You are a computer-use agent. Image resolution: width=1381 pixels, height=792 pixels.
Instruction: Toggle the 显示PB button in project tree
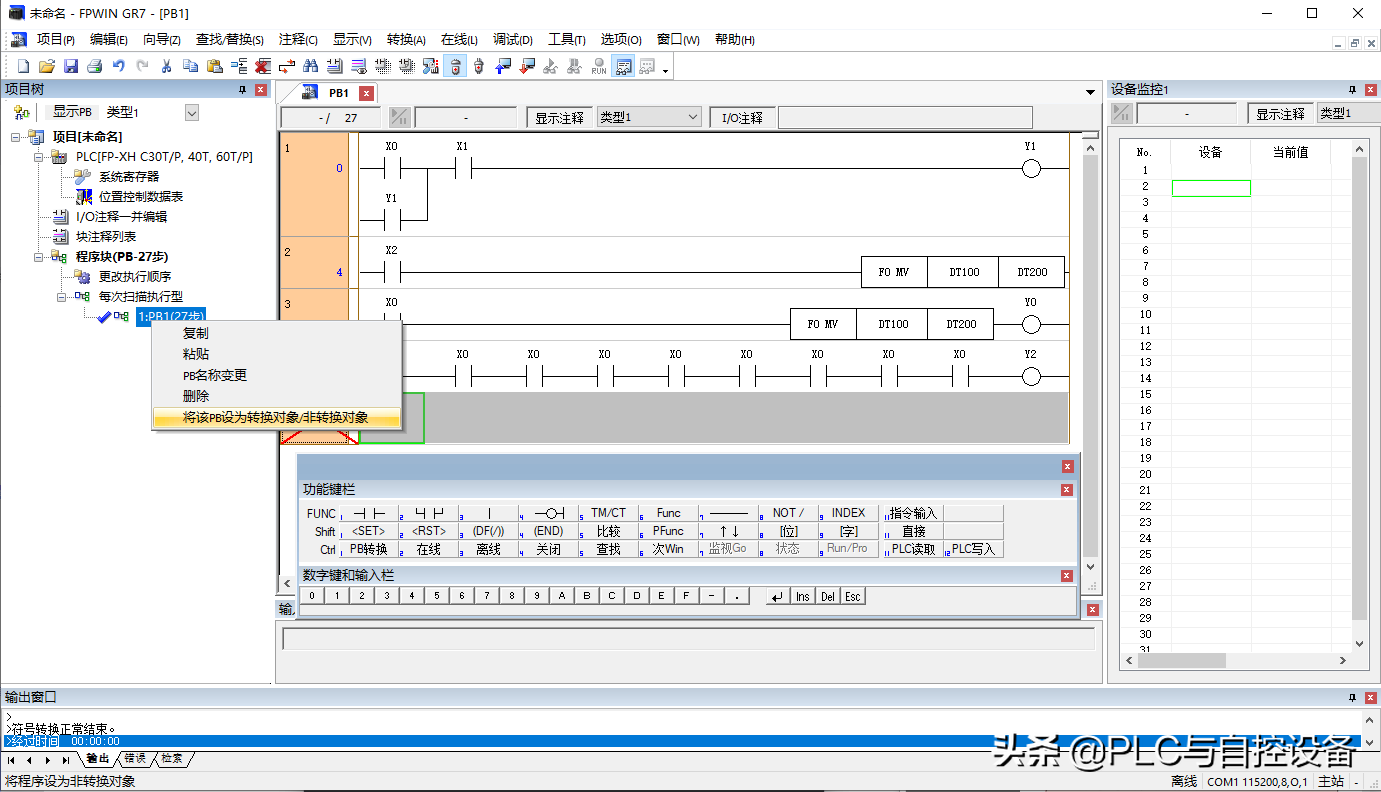(72, 112)
